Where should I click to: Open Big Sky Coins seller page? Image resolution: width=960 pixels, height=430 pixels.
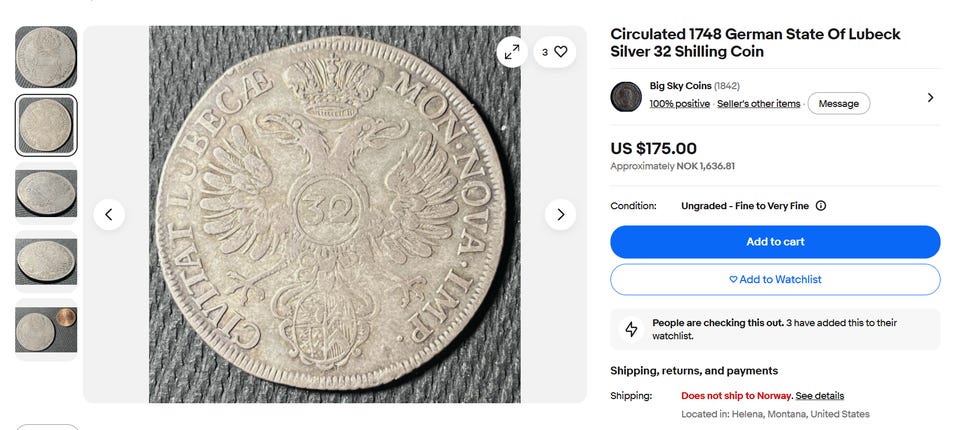click(680, 86)
